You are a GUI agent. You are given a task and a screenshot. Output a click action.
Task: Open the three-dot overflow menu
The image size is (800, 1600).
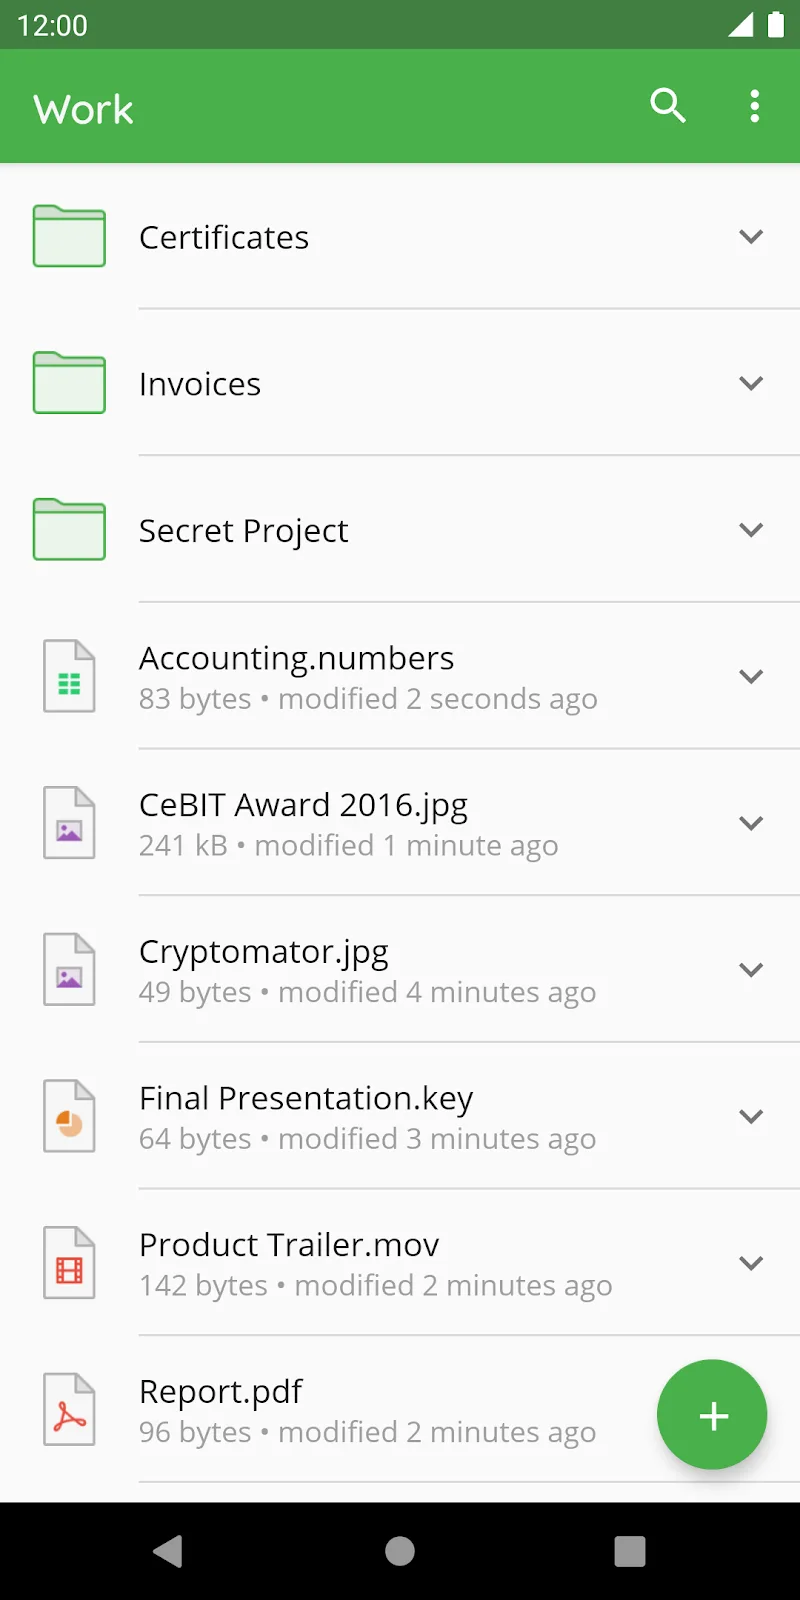pyautogui.click(x=755, y=106)
